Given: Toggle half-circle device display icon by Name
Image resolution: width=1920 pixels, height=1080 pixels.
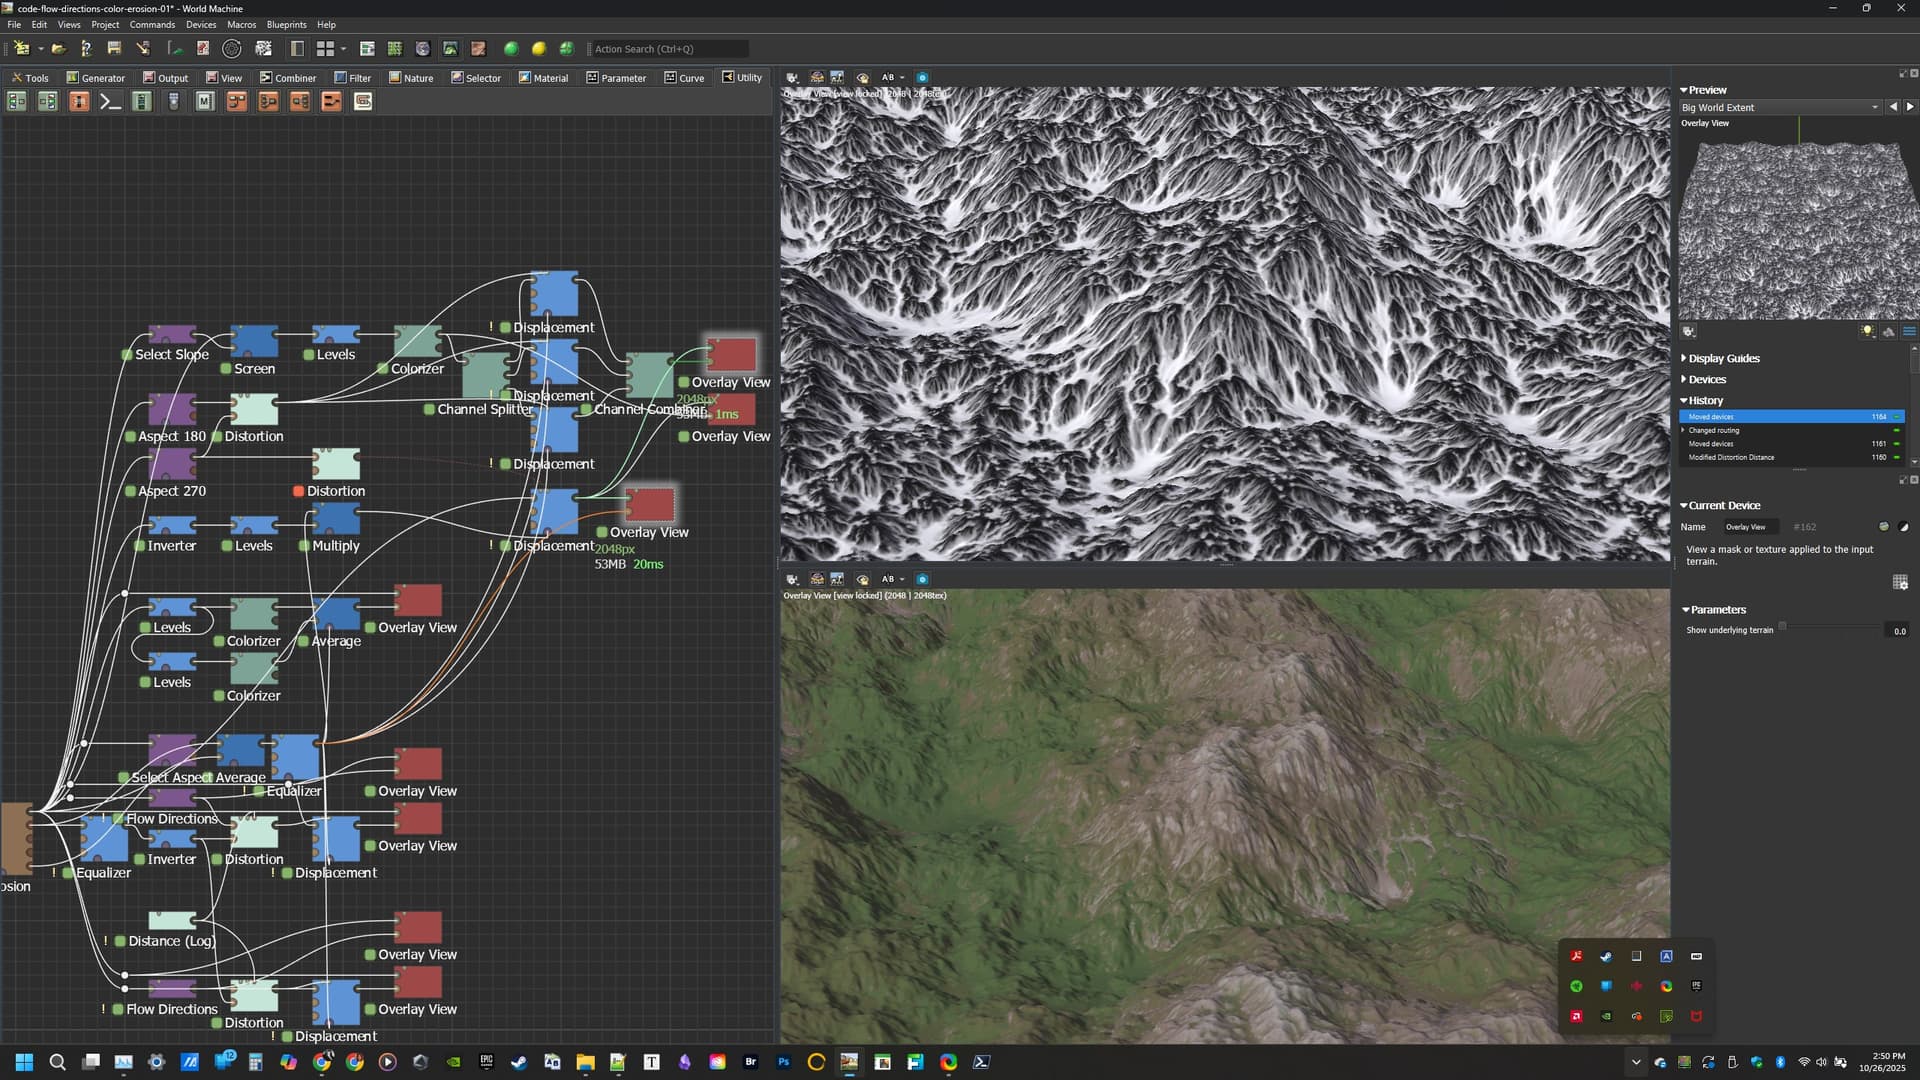Looking at the screenshot, I should 1903,527.
